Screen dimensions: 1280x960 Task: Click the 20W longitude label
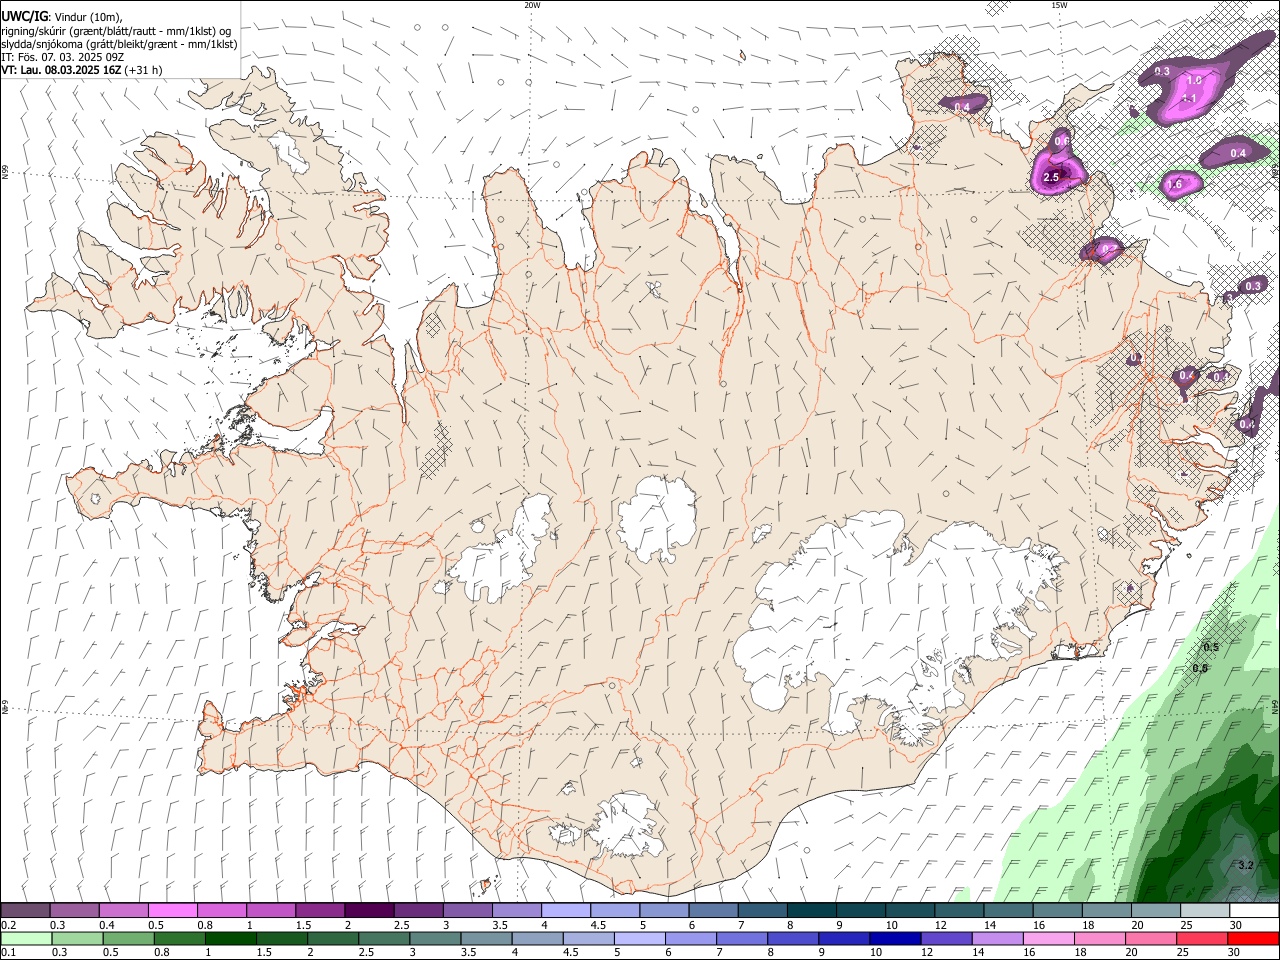pyautogui.click(x=532, y=5)
